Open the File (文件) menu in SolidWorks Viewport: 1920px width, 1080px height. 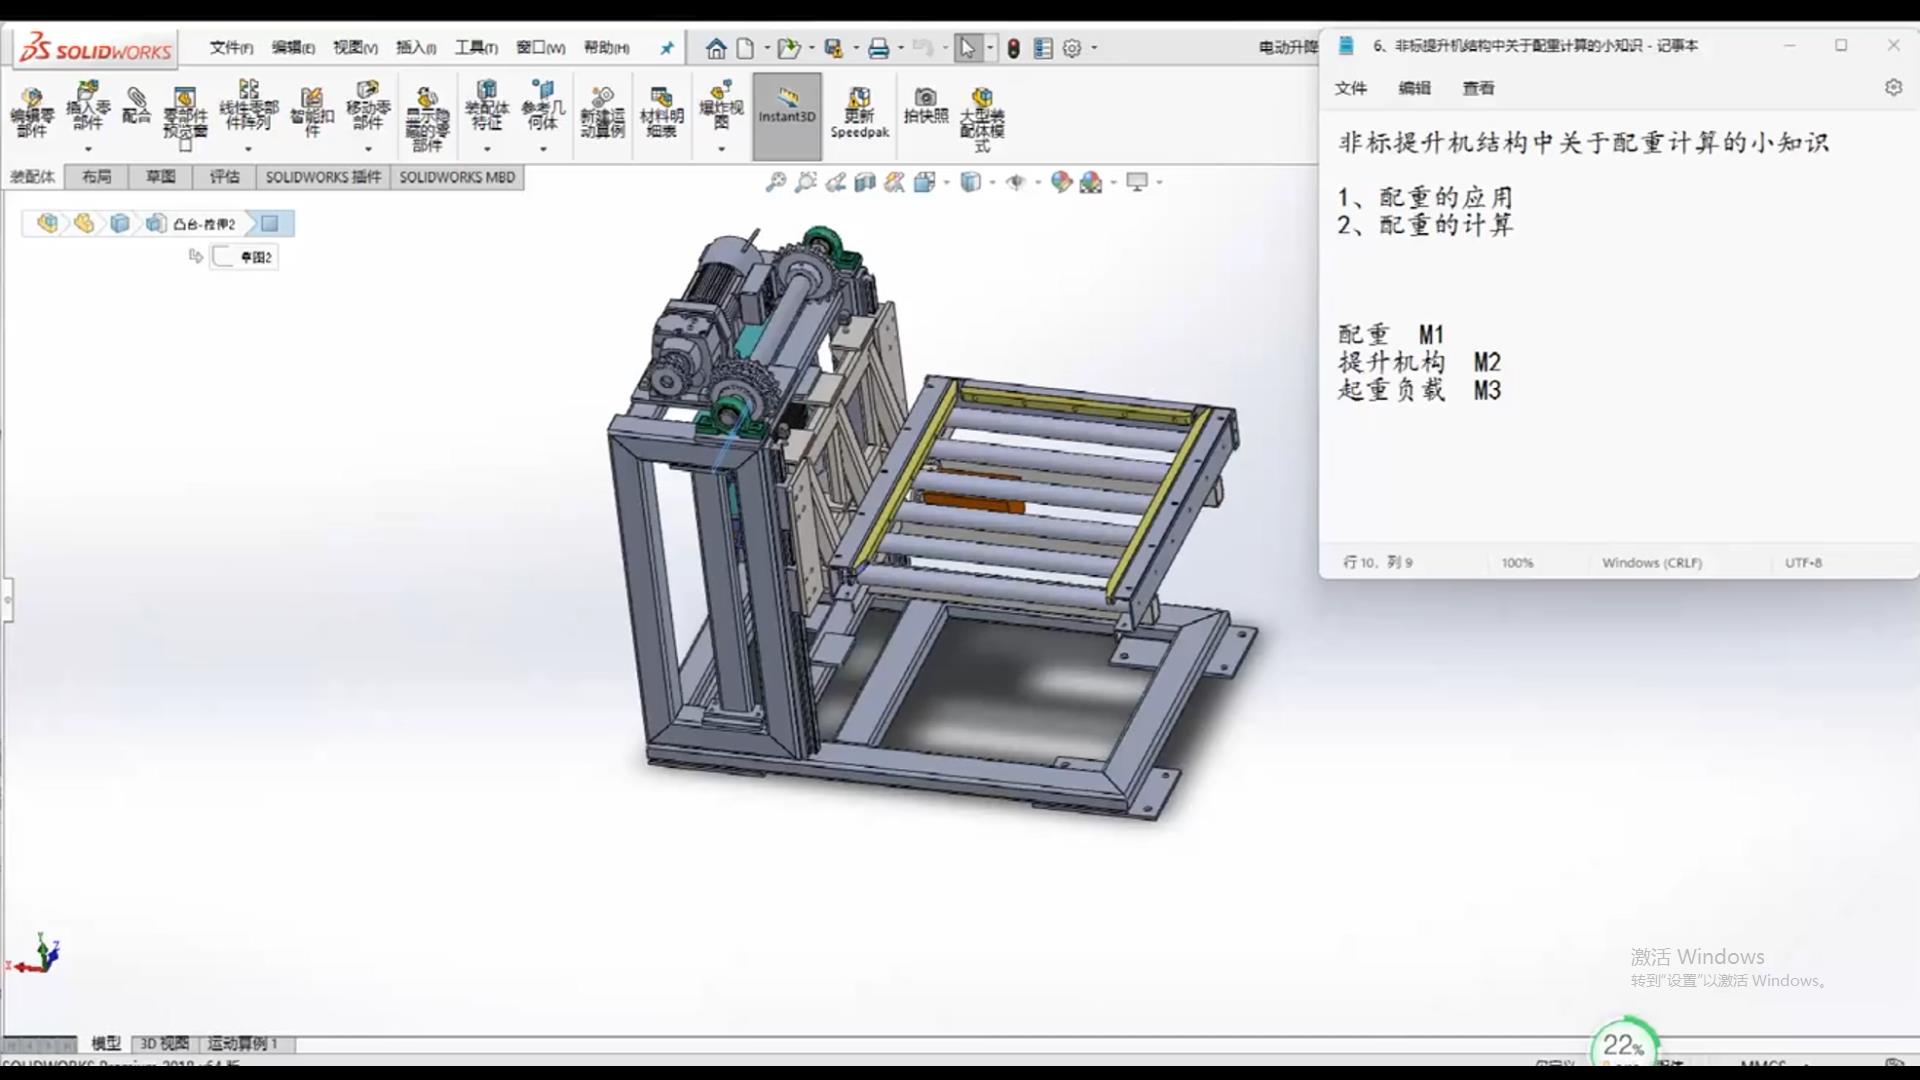(x=231, y=48)
